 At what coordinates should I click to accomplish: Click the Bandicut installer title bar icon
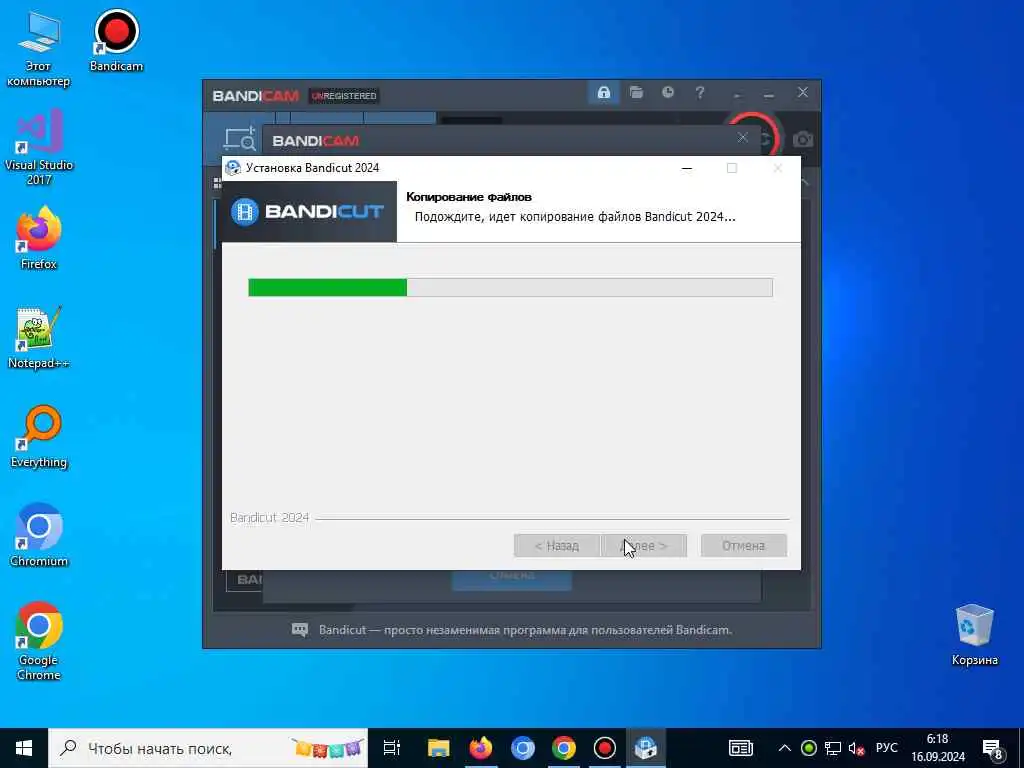(x=232, y=168)
